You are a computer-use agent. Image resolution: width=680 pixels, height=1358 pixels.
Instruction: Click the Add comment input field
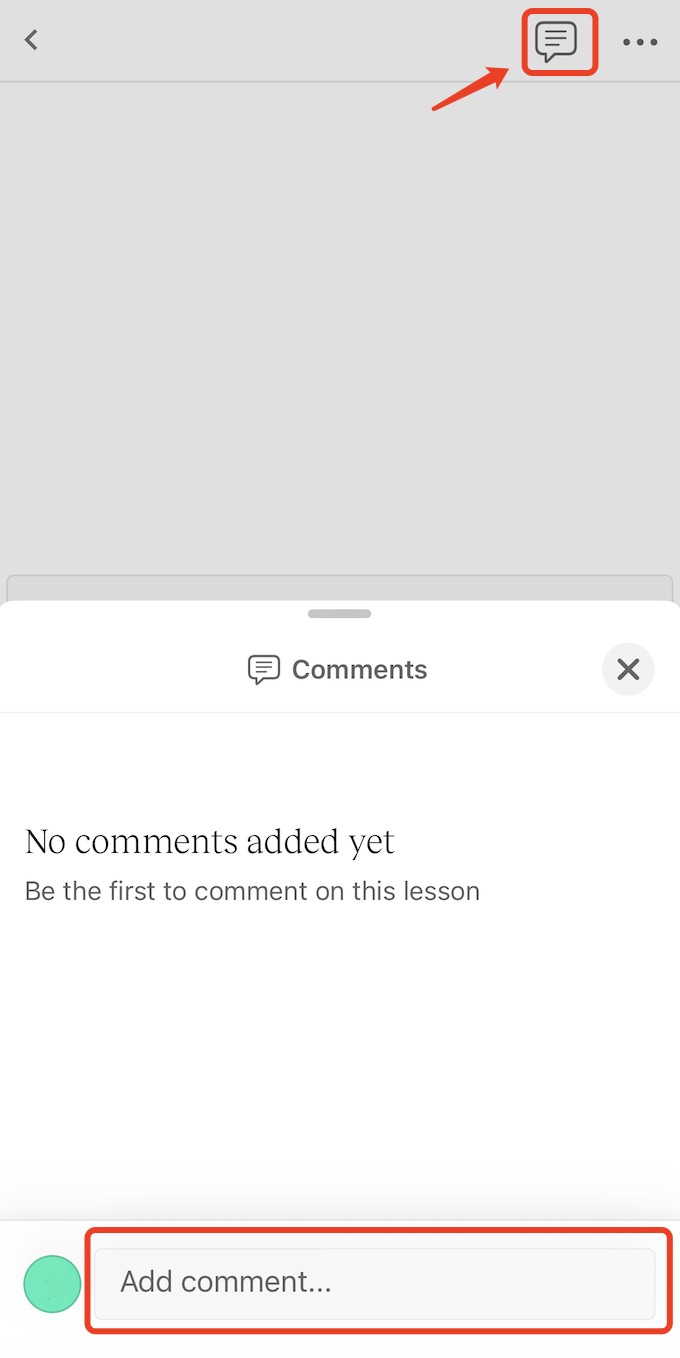pos(375,1283)
